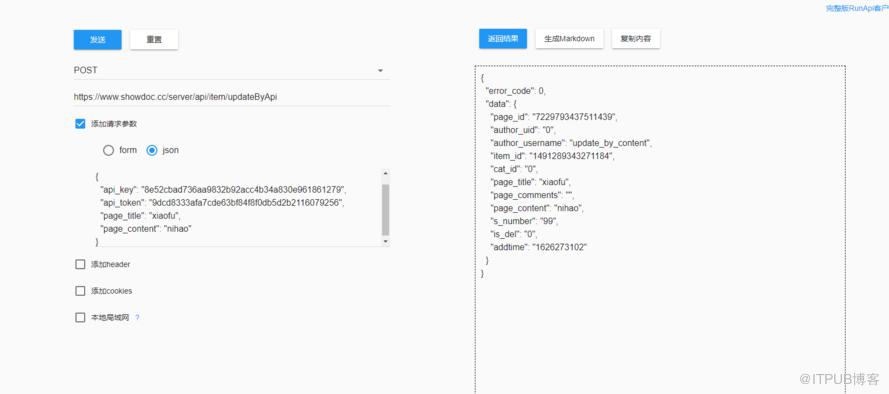Click the "addtime" response line

tap(539, 247)
